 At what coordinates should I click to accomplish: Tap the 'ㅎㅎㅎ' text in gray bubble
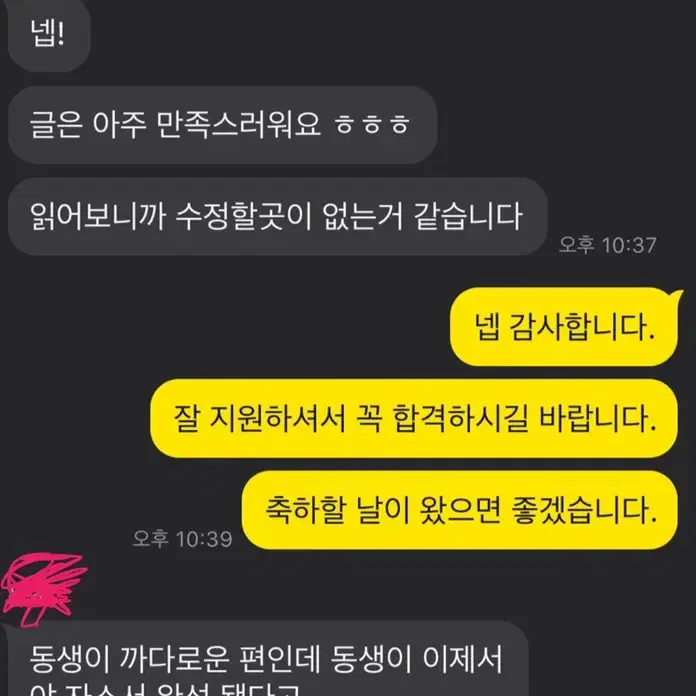[x=372, y=125]
